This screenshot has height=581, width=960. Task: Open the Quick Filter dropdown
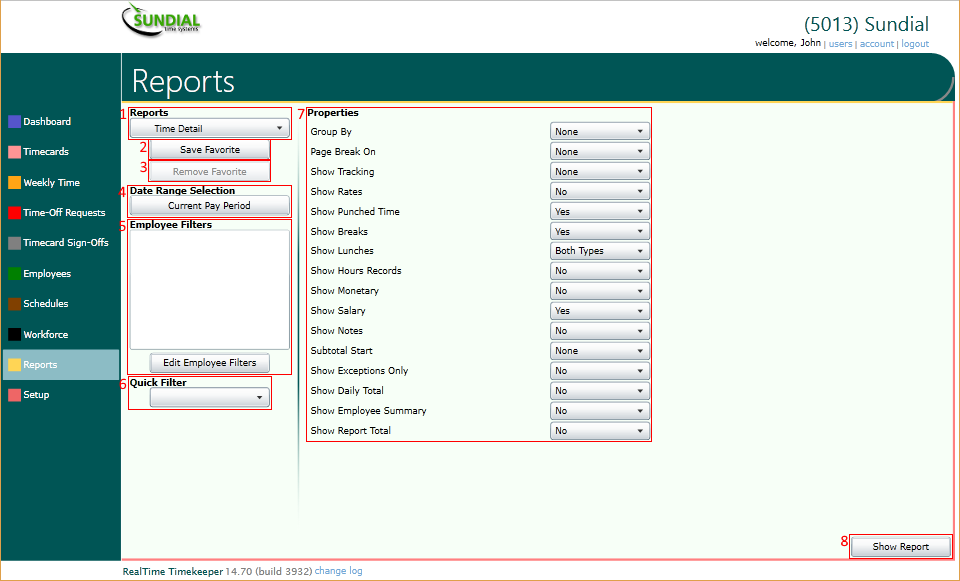[209, 398]
